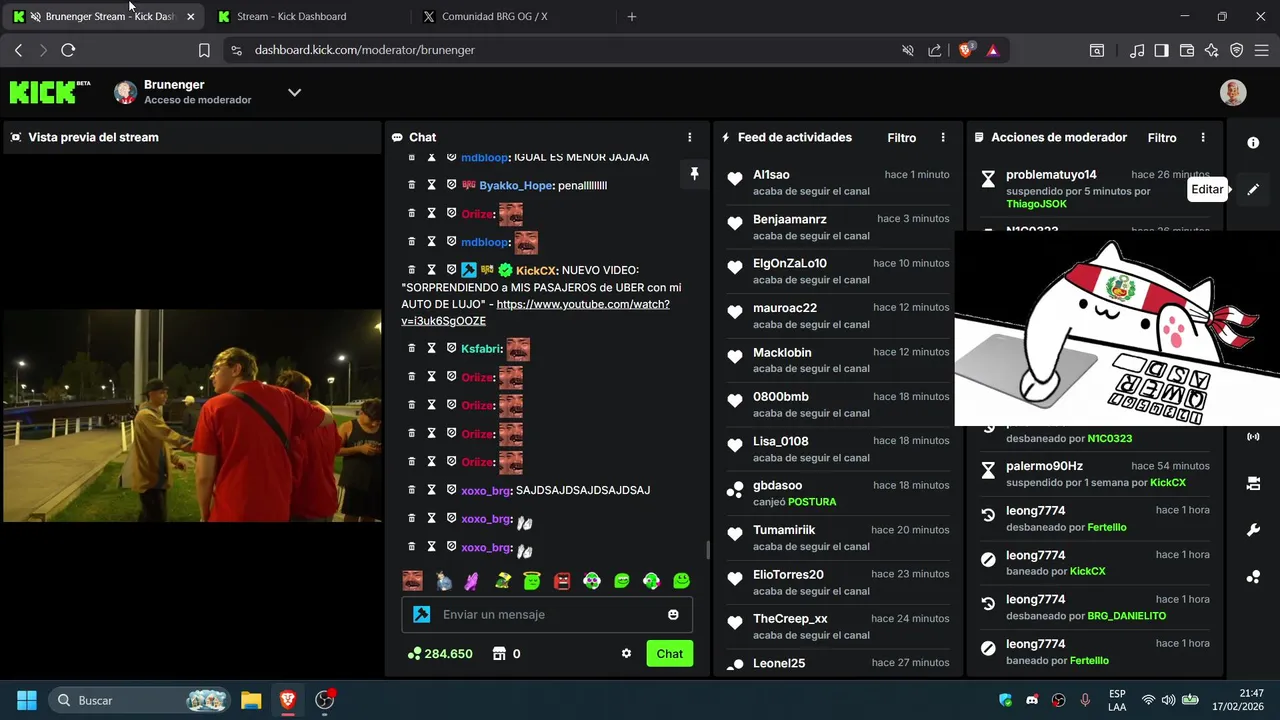Open a new browser tab with plus button
This screenshot has width=1280, height=720.
pyautogui.click(x=631, y=17)
